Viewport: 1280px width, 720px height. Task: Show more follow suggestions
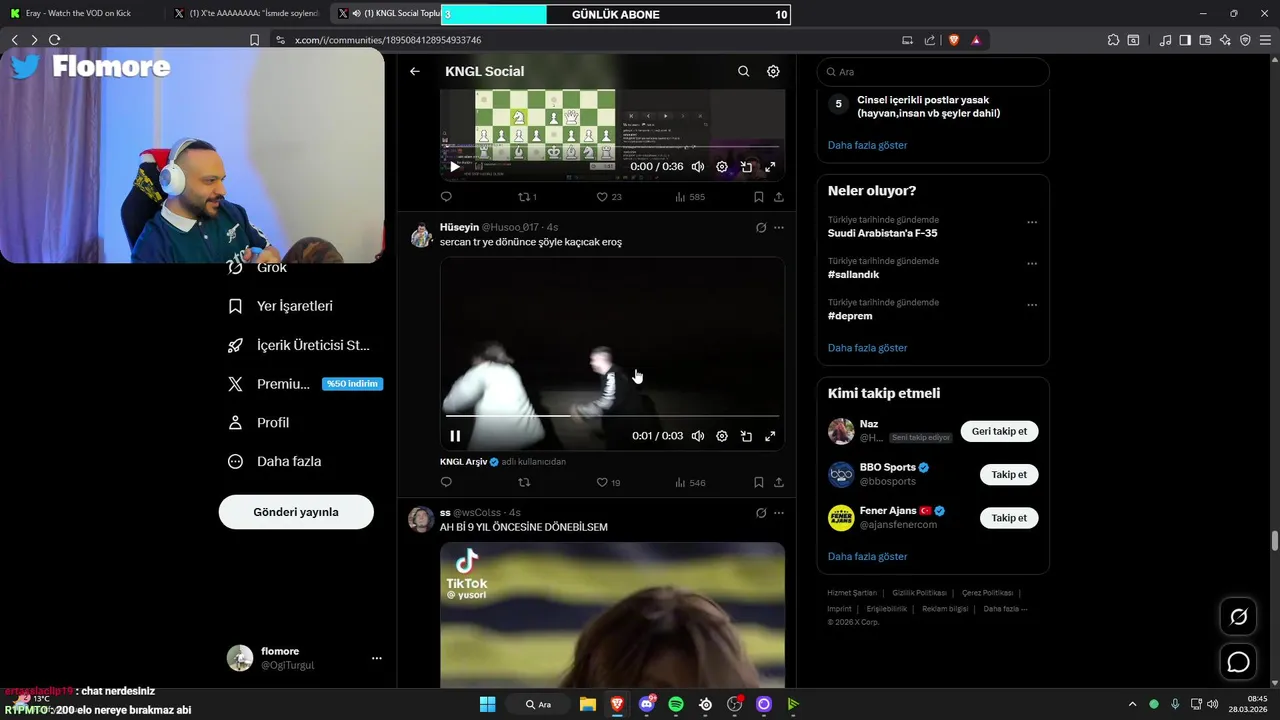tap(867, 556)
